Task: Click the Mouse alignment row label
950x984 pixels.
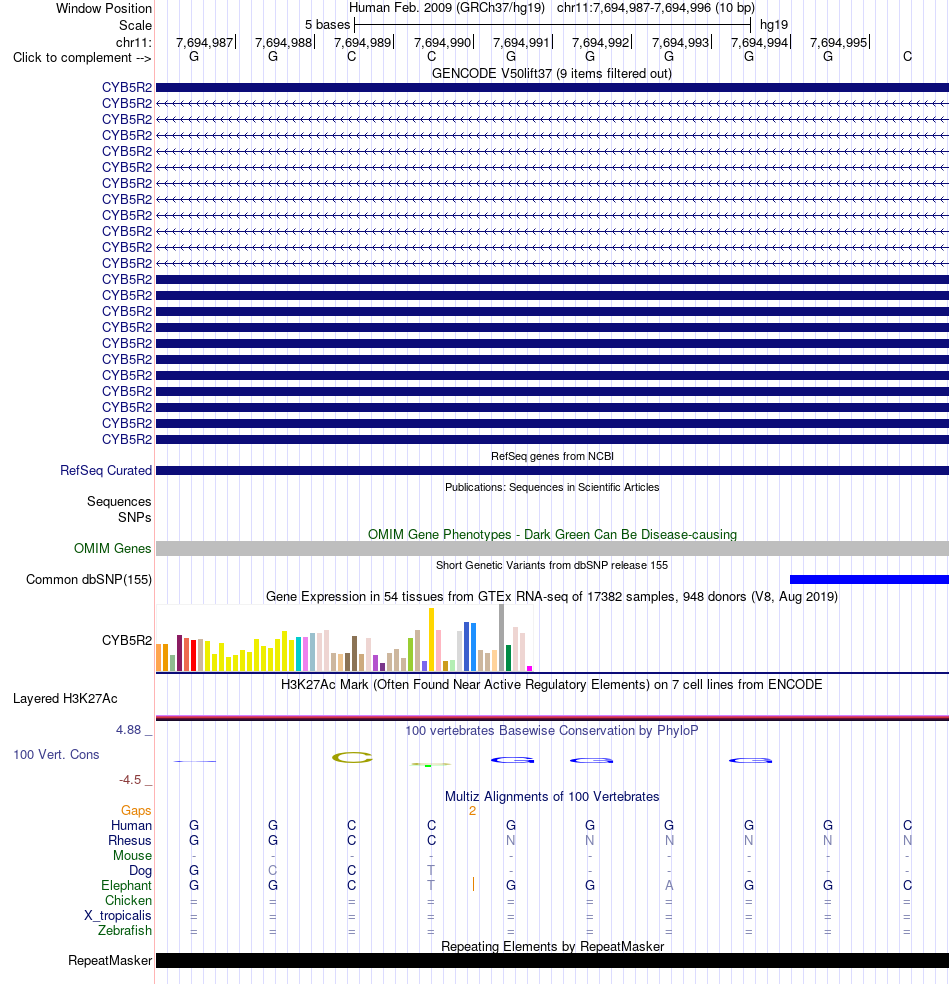Action: 132,855
